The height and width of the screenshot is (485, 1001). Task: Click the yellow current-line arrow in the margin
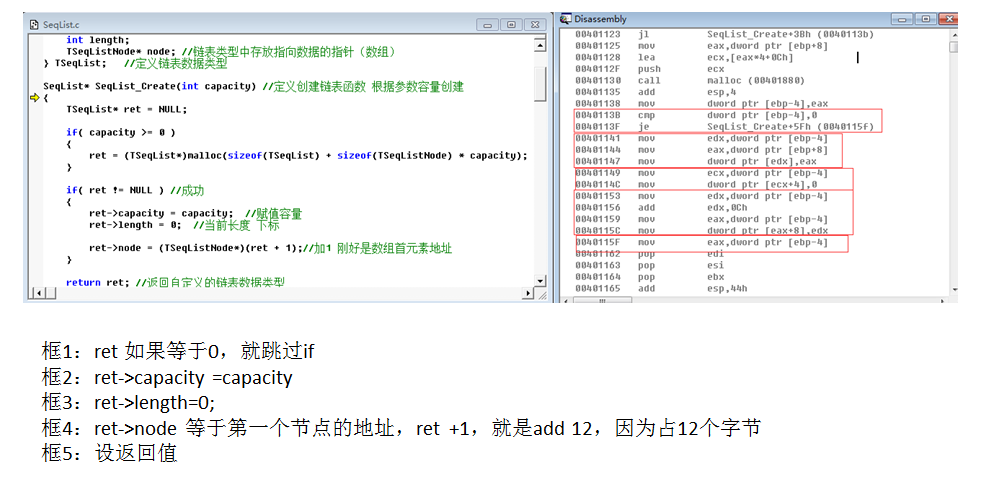pos(34,98)
